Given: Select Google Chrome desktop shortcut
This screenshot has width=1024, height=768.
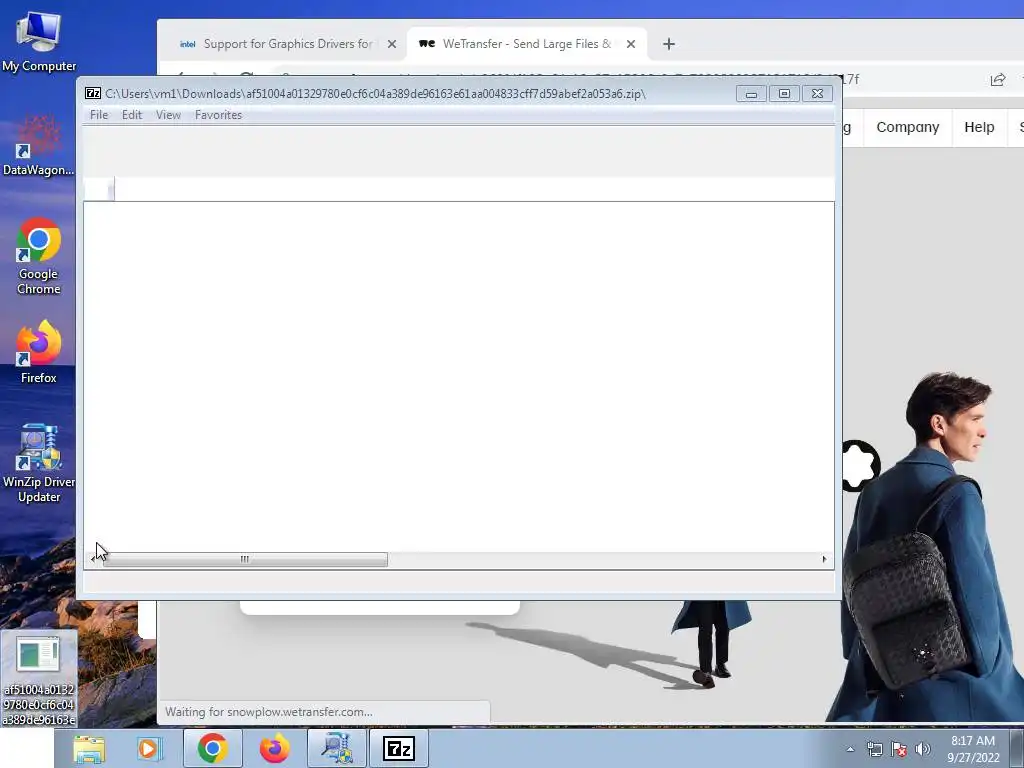Looking at the screenshot, I should (39, 256).
